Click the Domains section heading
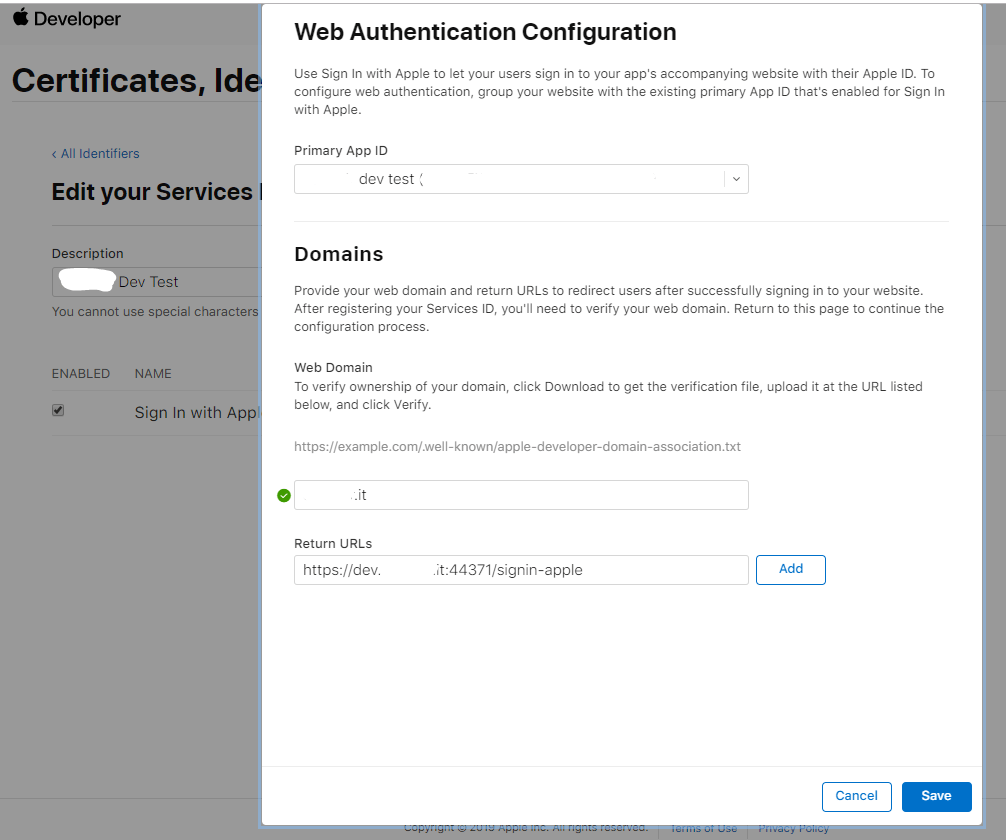 339,254
